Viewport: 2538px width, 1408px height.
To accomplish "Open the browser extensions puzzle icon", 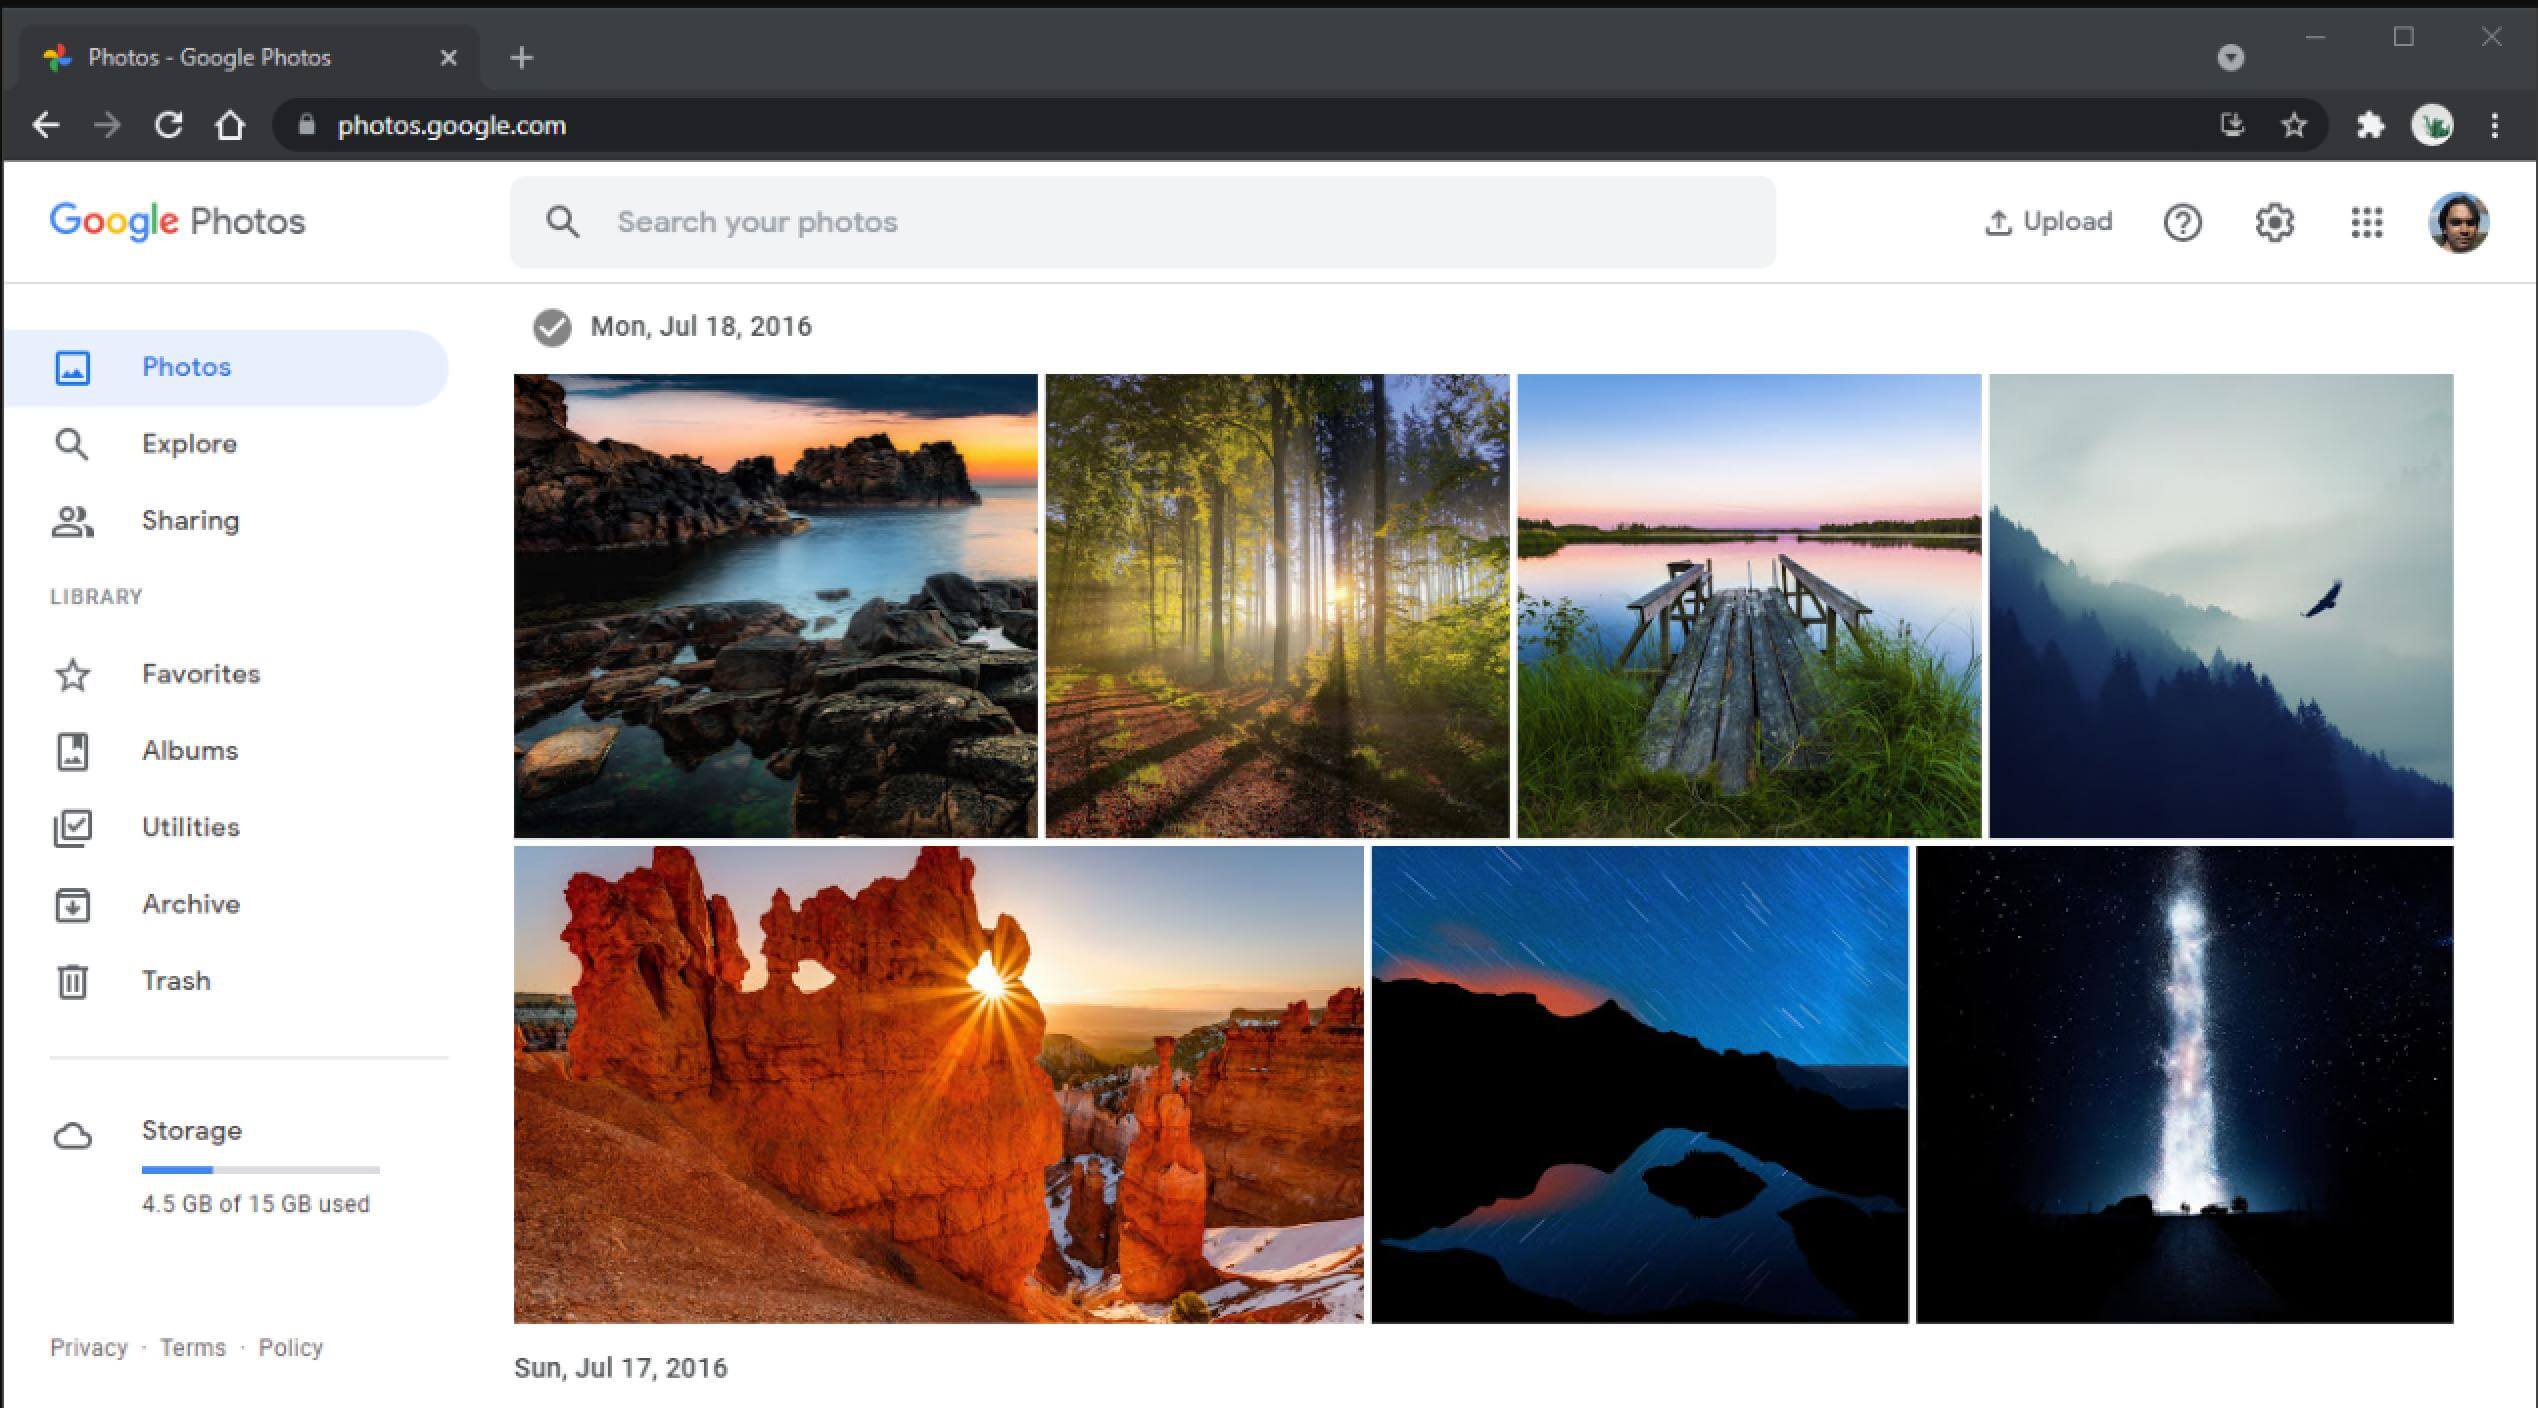I will coord(2370,126).
